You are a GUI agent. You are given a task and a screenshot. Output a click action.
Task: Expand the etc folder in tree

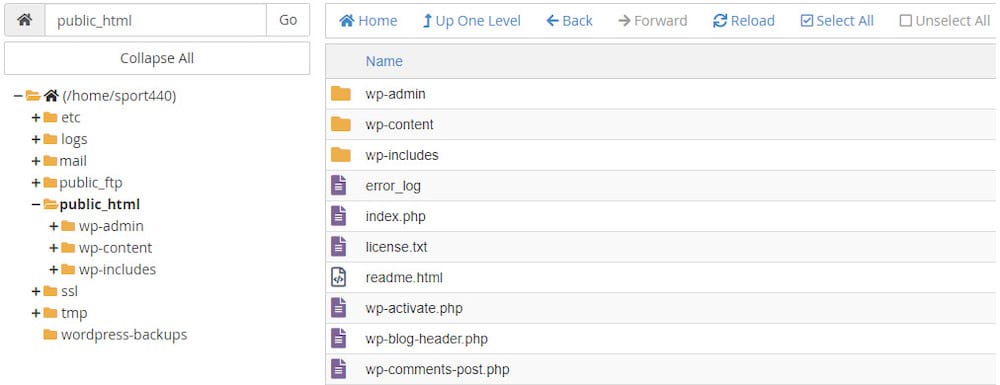36,117
